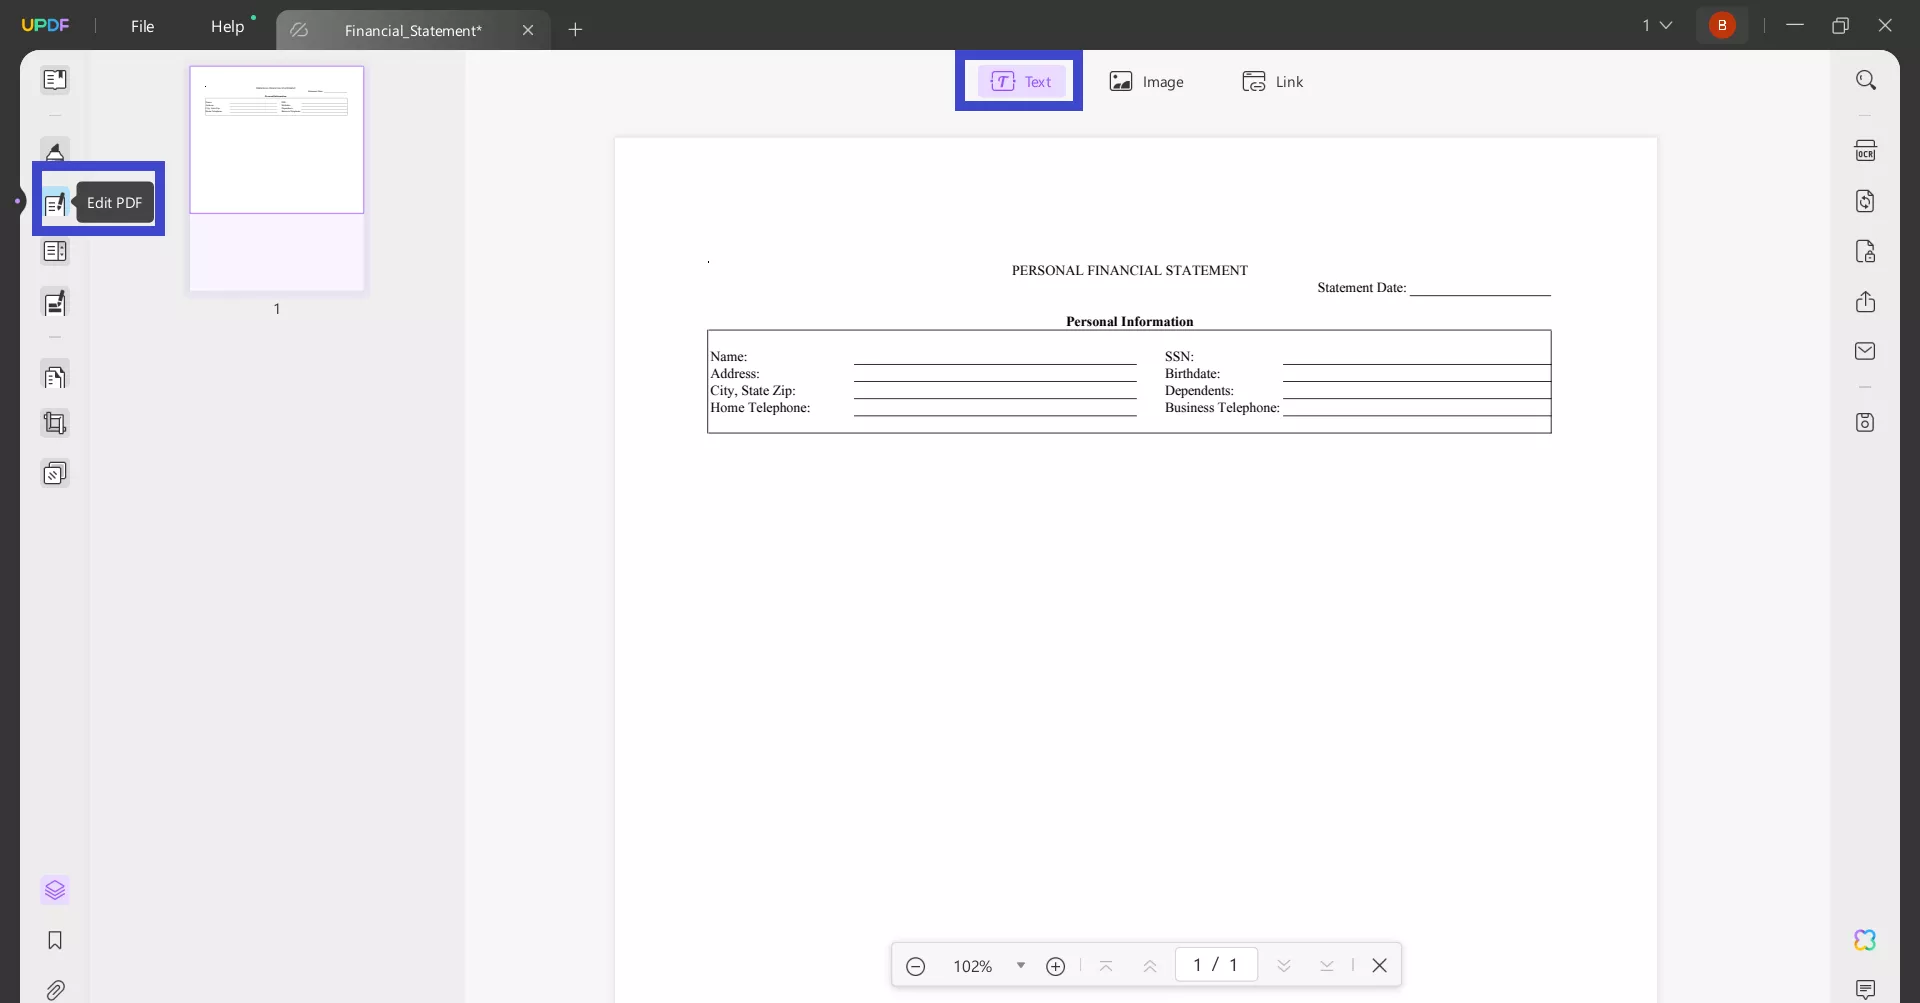Send document by email
This screenshot has height=1003, width=1920.
1867,351
